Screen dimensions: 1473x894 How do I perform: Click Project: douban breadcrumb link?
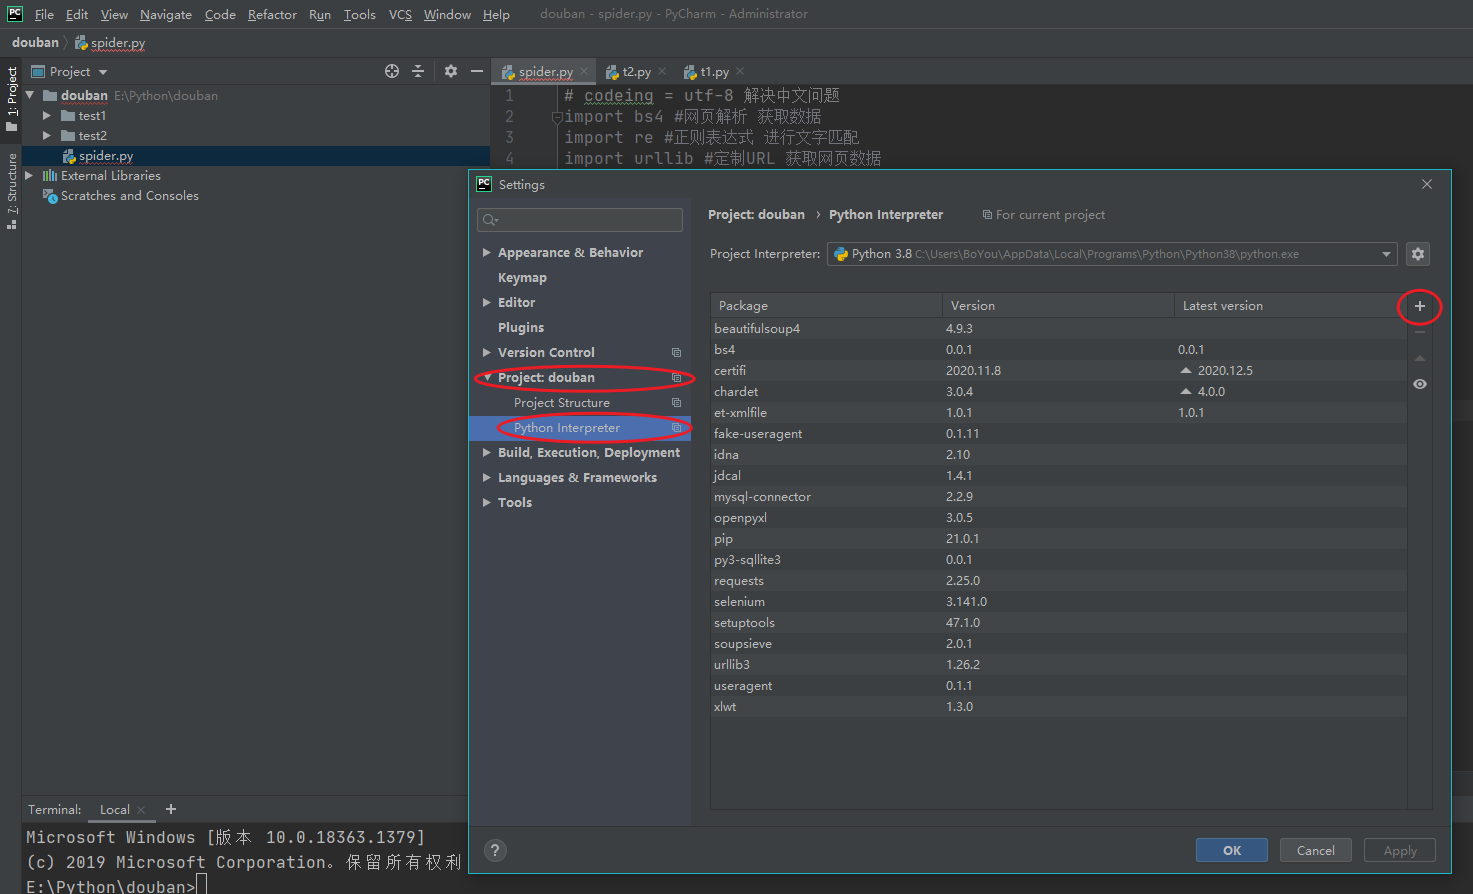coord(756,215)
